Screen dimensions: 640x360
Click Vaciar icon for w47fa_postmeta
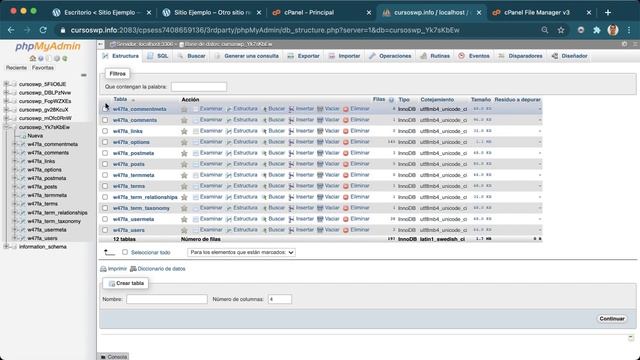pos(320,153)
